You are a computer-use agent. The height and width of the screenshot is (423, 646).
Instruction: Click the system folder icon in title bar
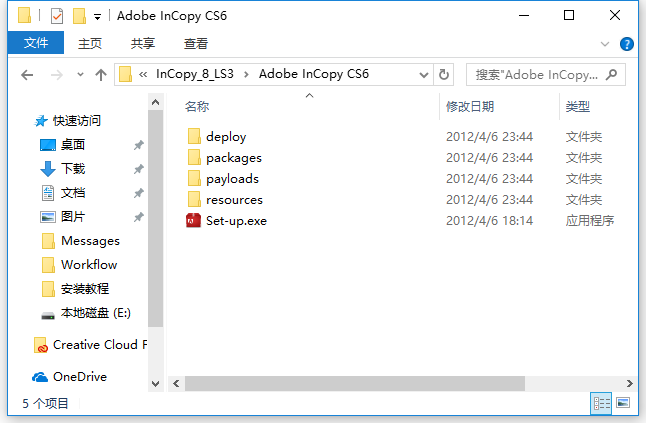pos(25,15)
